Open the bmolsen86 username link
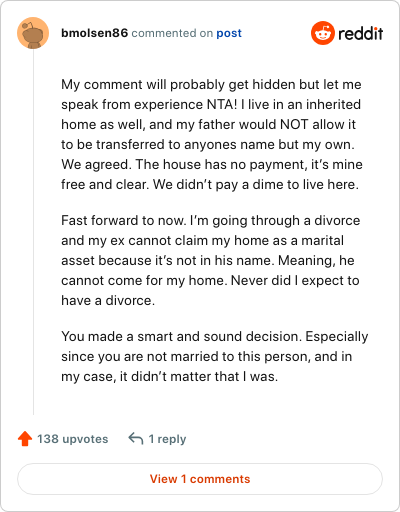 click(x=95, y=33)
